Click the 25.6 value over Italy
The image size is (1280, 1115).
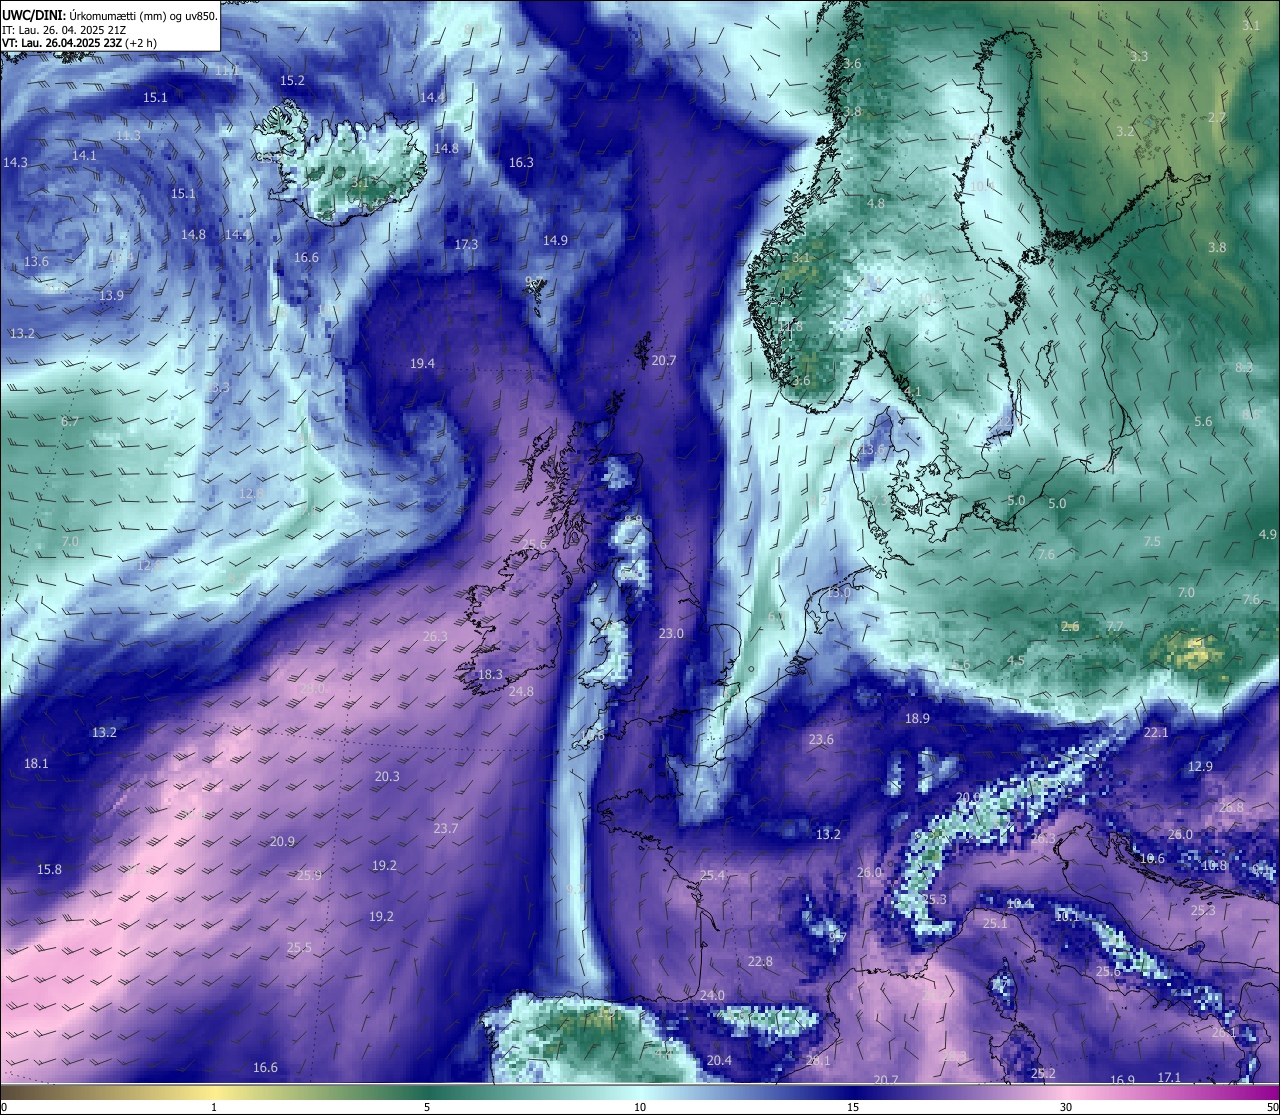tap(1108, 971)
